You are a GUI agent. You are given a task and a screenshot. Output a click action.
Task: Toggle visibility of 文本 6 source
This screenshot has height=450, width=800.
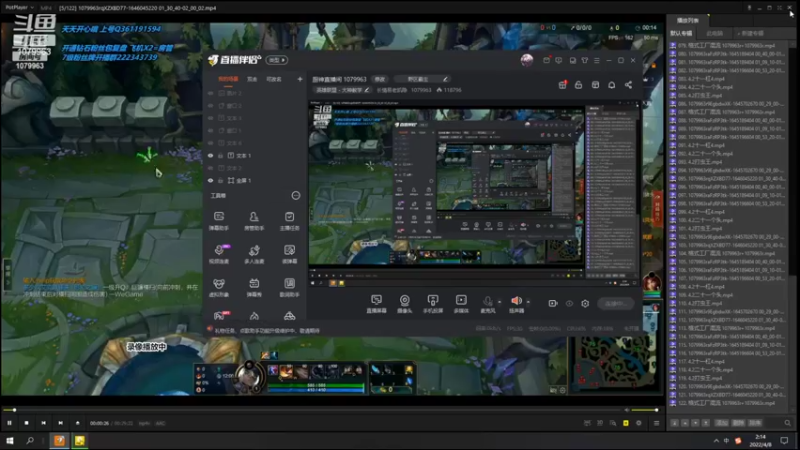(x=210, y=143)
